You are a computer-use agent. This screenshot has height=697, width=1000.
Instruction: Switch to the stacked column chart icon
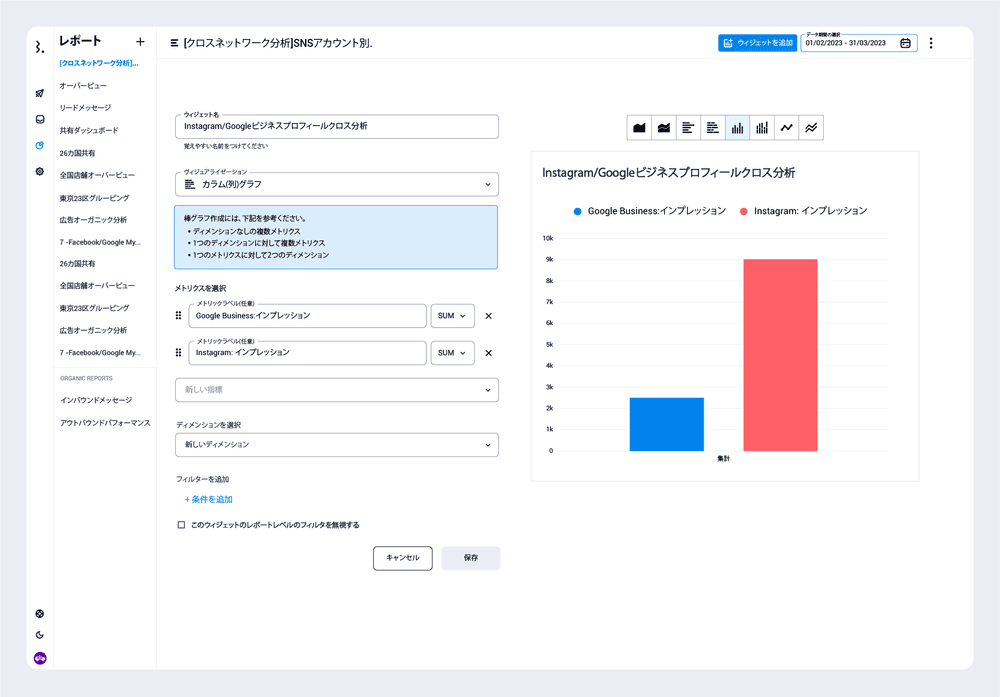coord(762,128)
